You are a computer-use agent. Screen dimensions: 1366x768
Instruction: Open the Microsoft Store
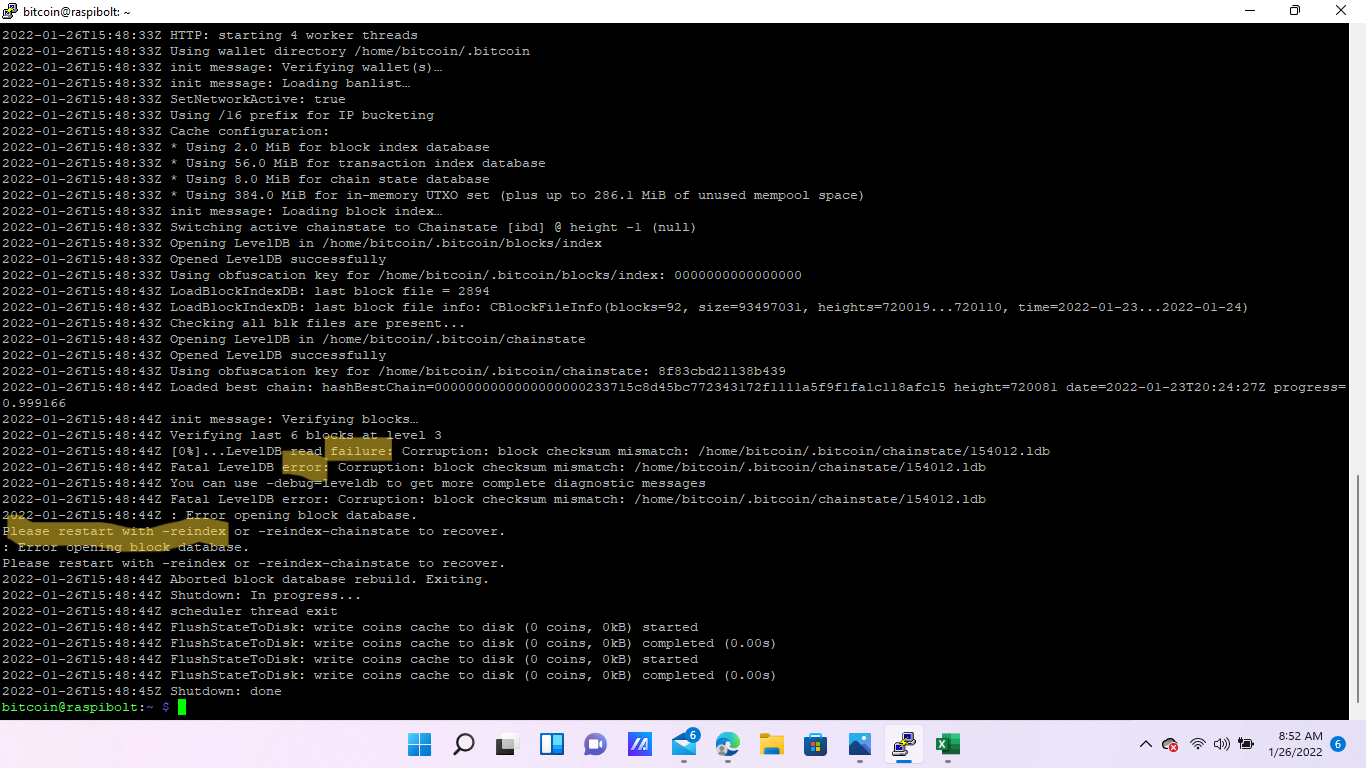(x=815, y=744)
